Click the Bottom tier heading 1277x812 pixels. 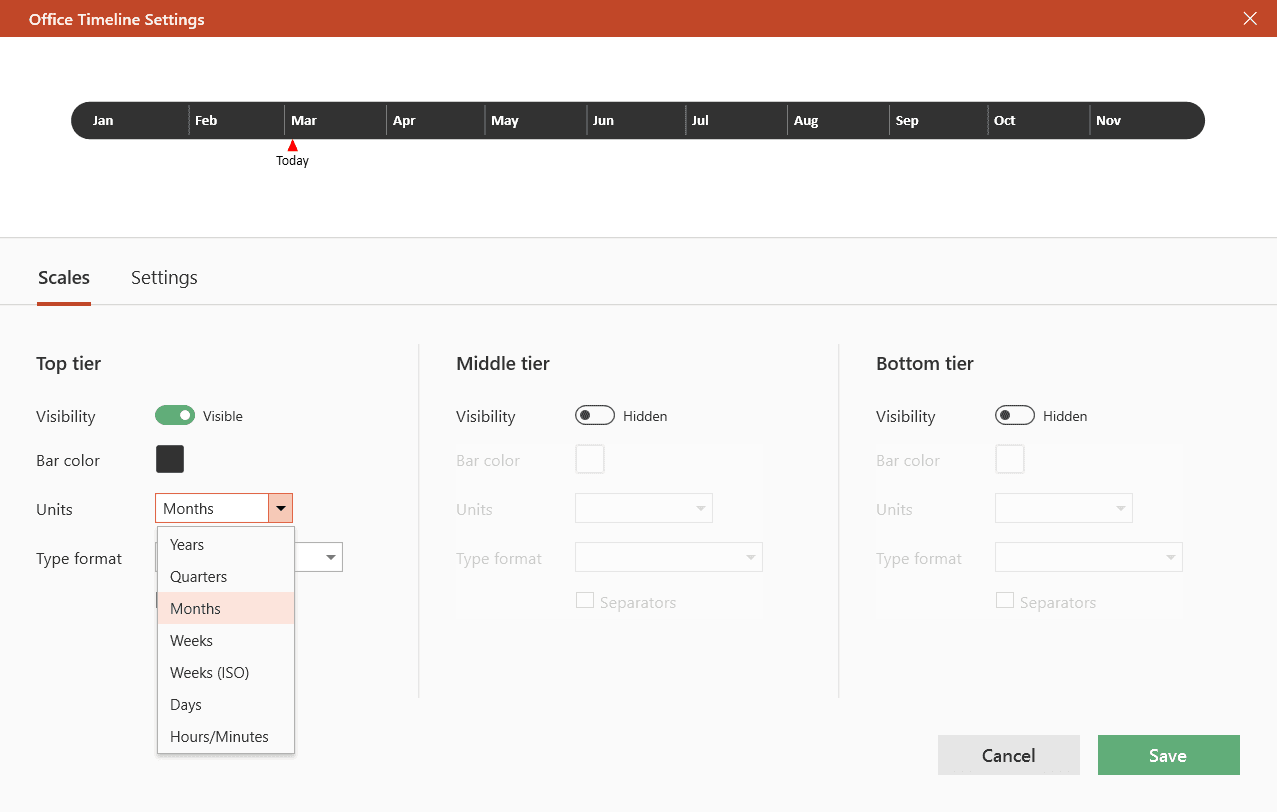click(925, 363)
